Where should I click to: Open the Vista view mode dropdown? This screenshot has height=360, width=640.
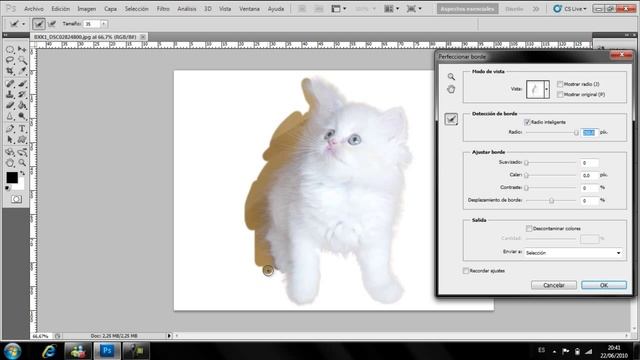coord(547,89)
